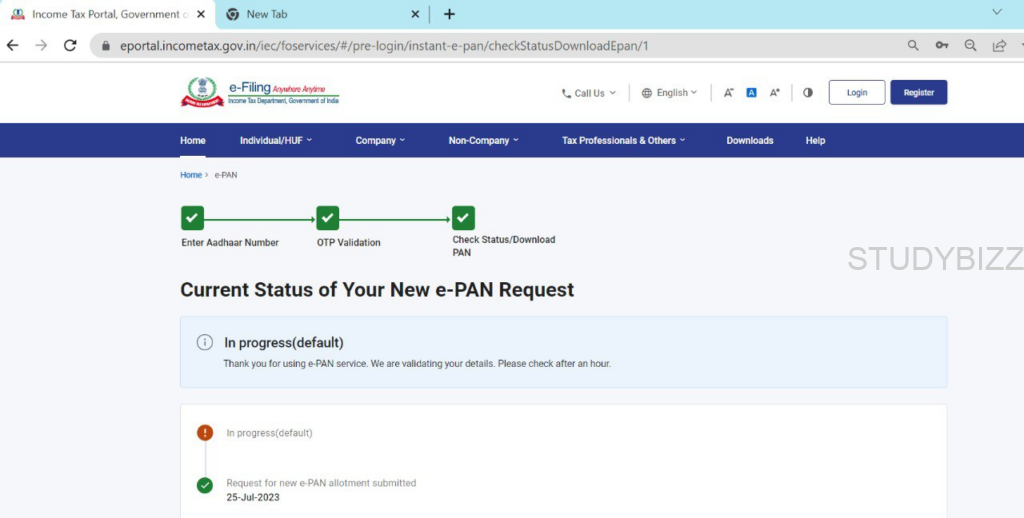Expand the Individual/HUF menu
The width and height of the screenshot is (1024, 518).
276,141
